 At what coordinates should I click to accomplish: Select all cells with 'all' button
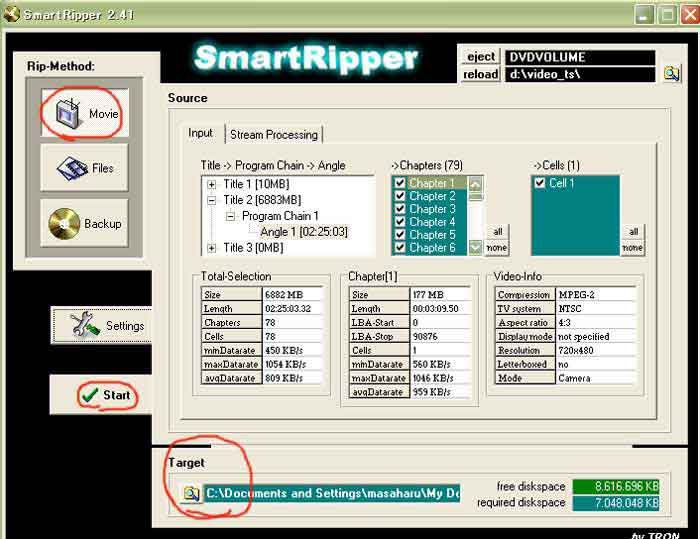[633, 231]
